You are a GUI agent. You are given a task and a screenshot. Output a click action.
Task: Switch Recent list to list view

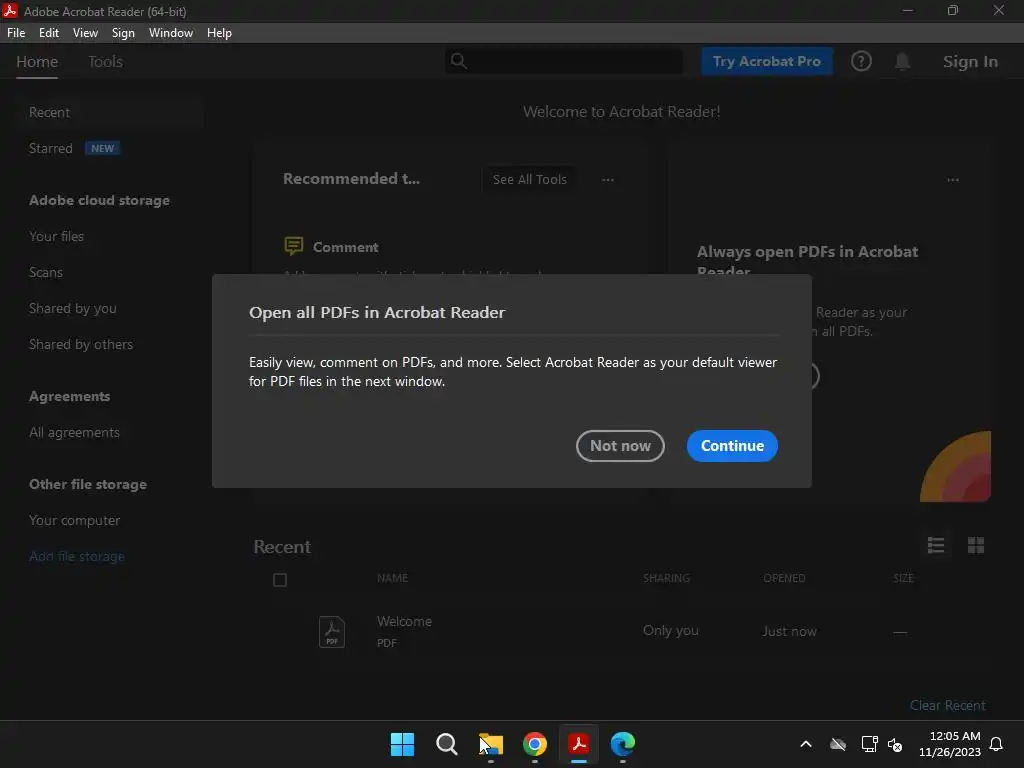tap(936, 545)
